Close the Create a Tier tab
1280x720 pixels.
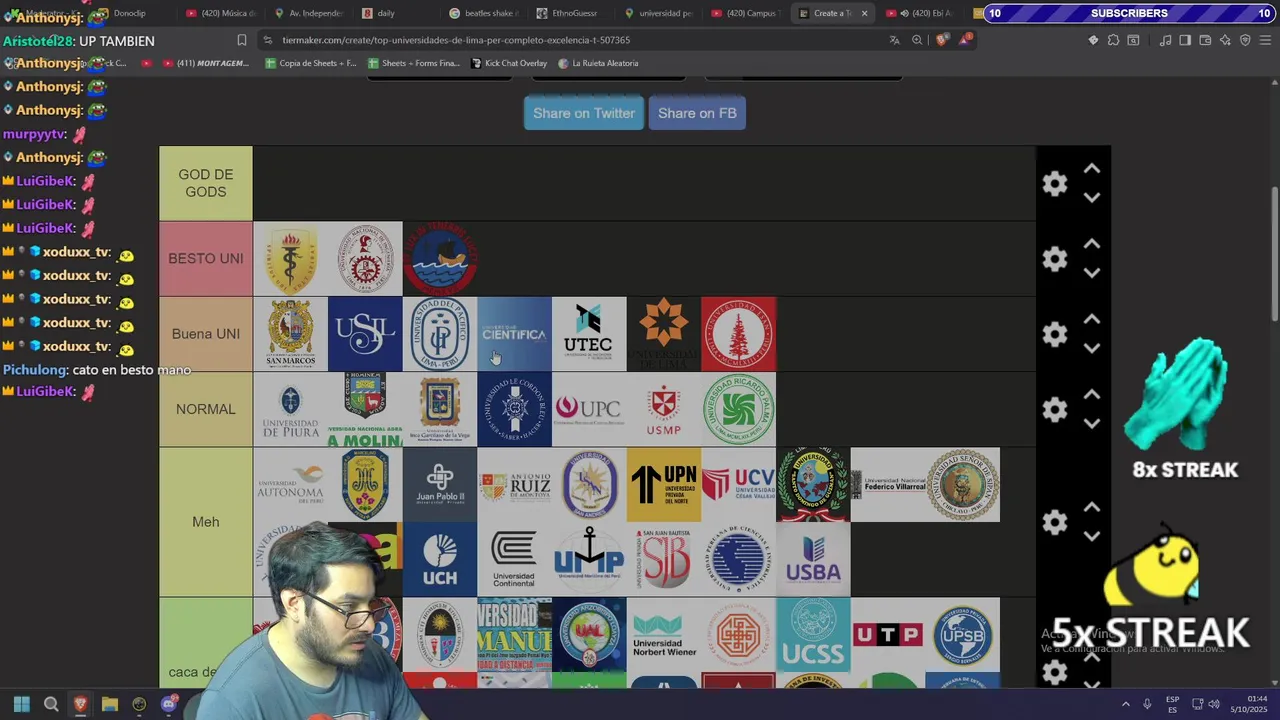point(864,13)
